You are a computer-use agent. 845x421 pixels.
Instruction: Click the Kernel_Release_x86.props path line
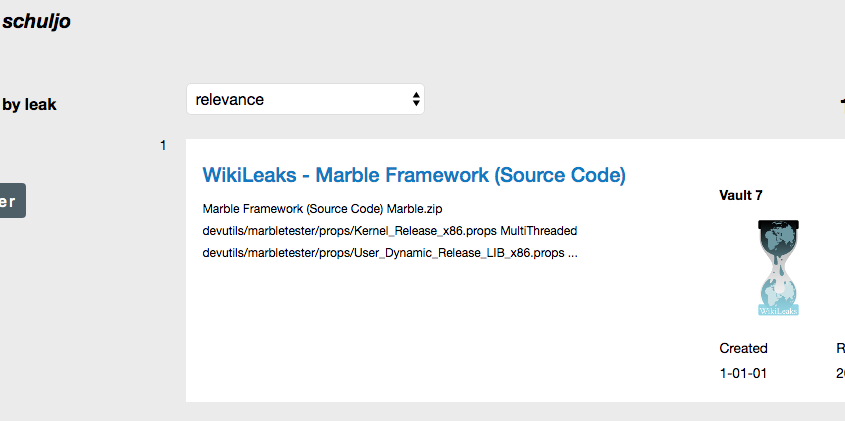pyautogui.click(x=390, y=231)
